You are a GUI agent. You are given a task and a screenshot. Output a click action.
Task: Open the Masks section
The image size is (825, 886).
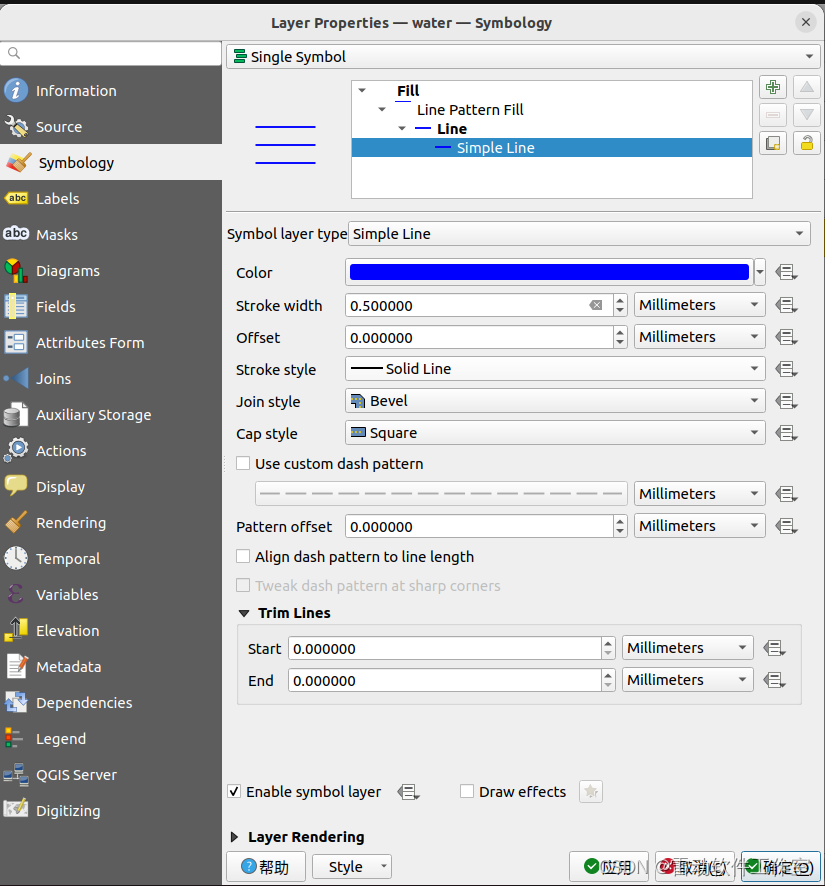pyautogui.click(x=111, y=234)
